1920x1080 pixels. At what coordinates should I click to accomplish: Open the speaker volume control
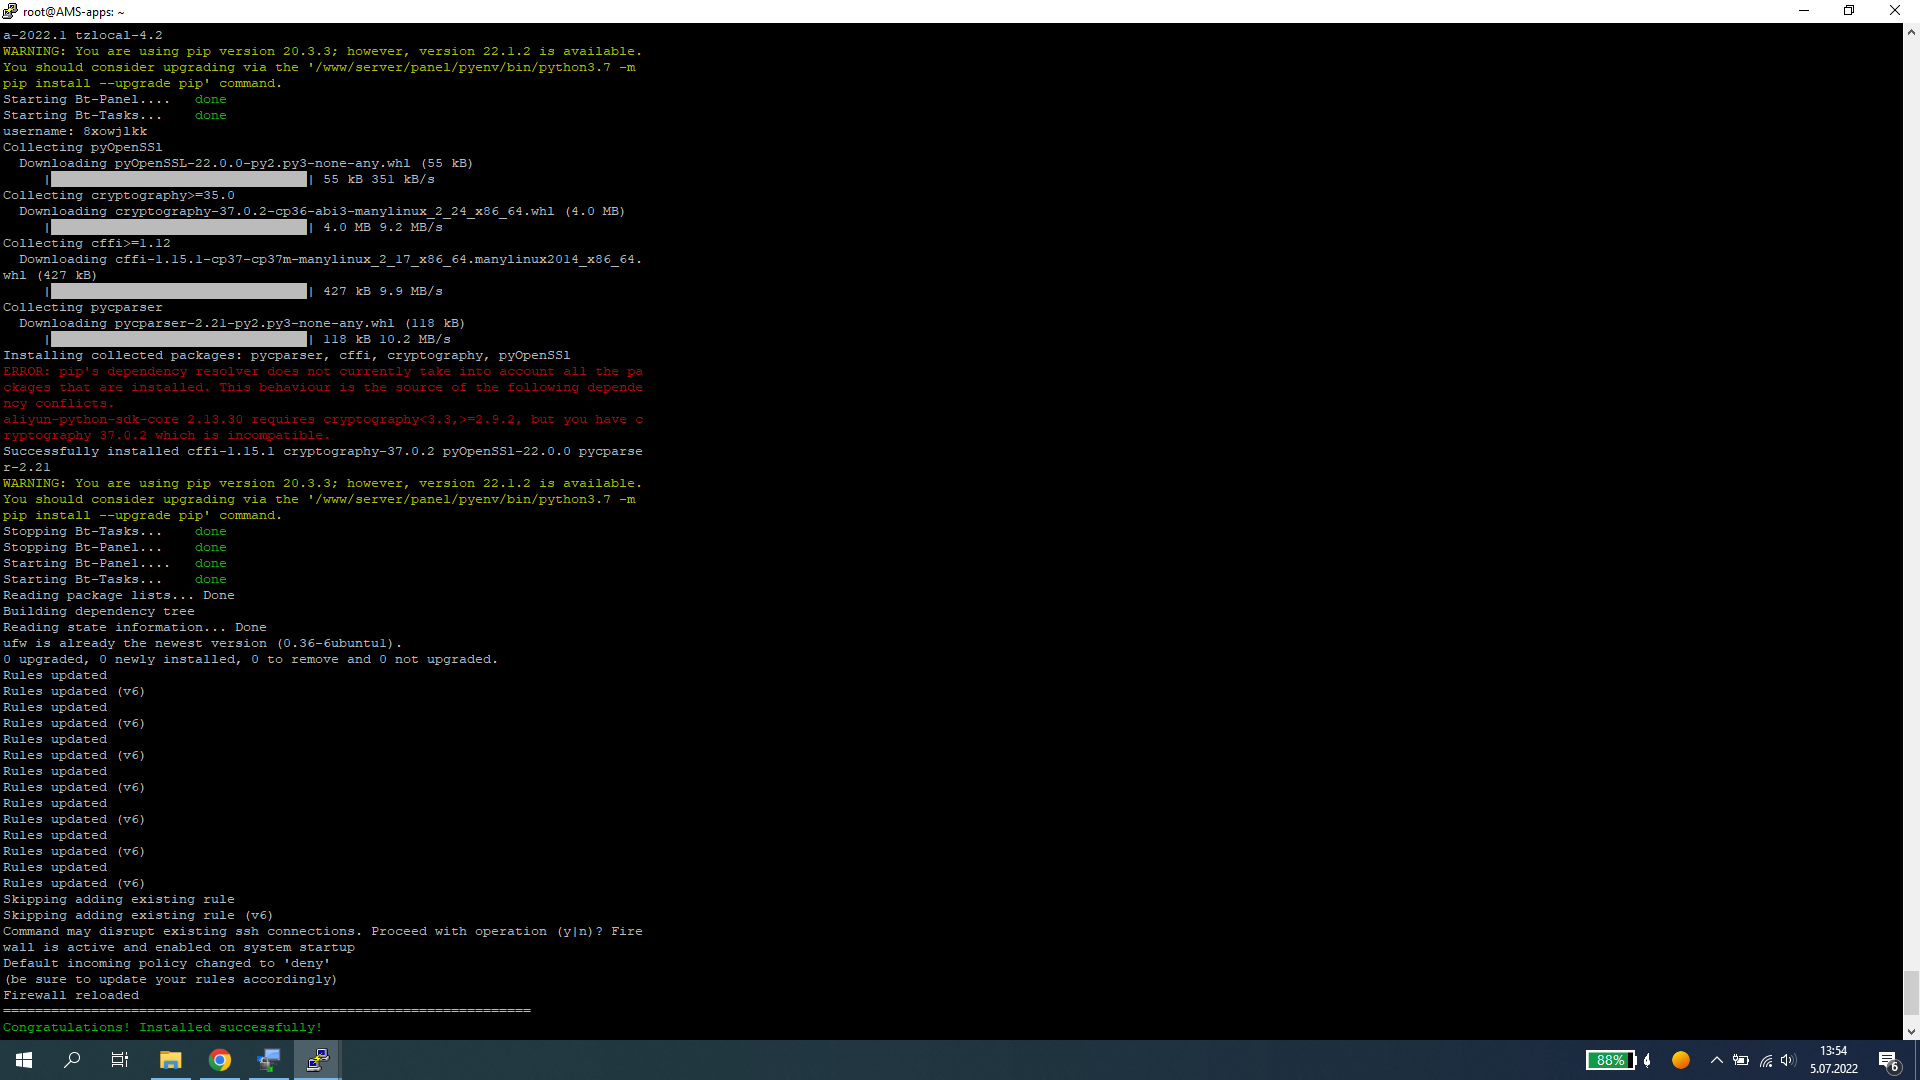(x=1789, y=1060)
